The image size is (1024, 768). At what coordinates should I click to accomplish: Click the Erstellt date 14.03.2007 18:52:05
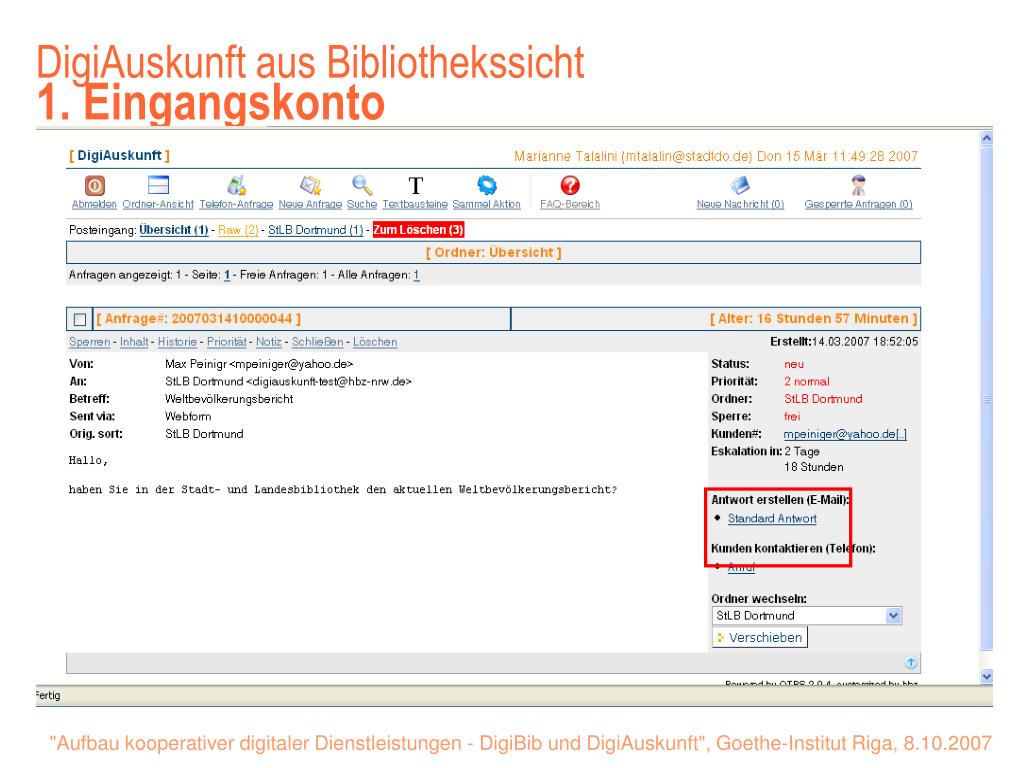[x=865, y=342]
